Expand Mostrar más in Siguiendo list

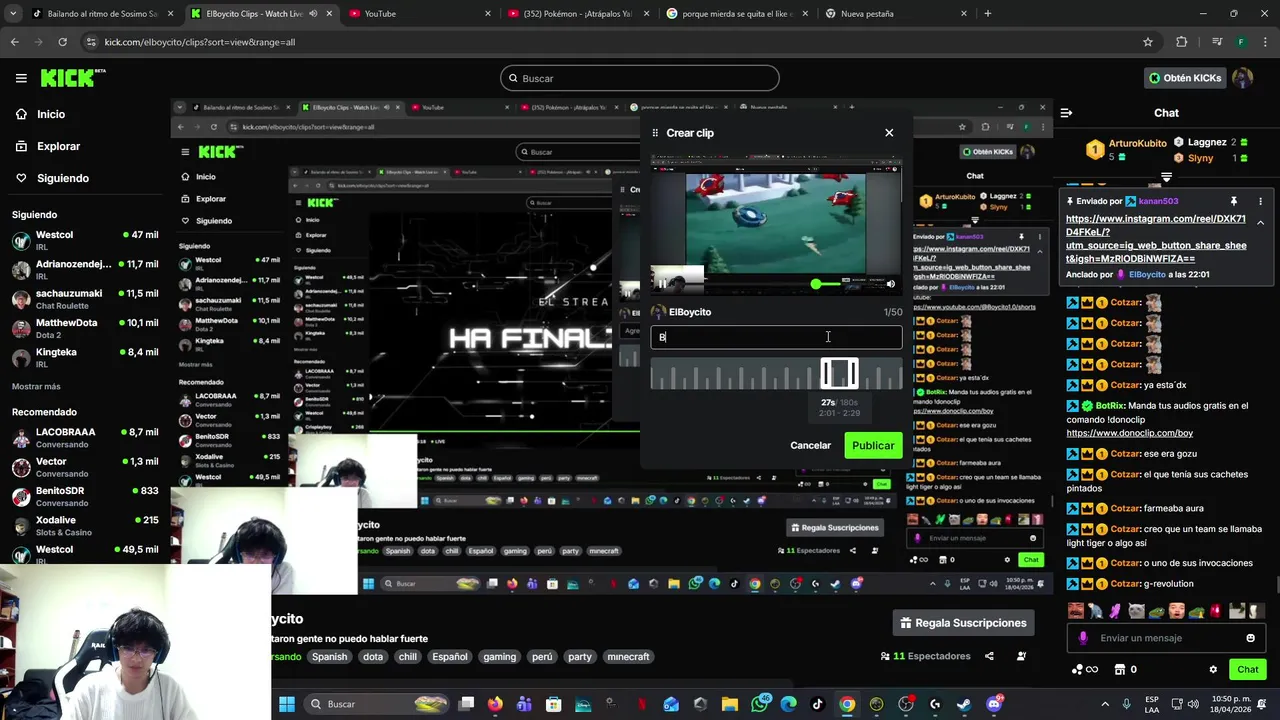click(36, 386)
